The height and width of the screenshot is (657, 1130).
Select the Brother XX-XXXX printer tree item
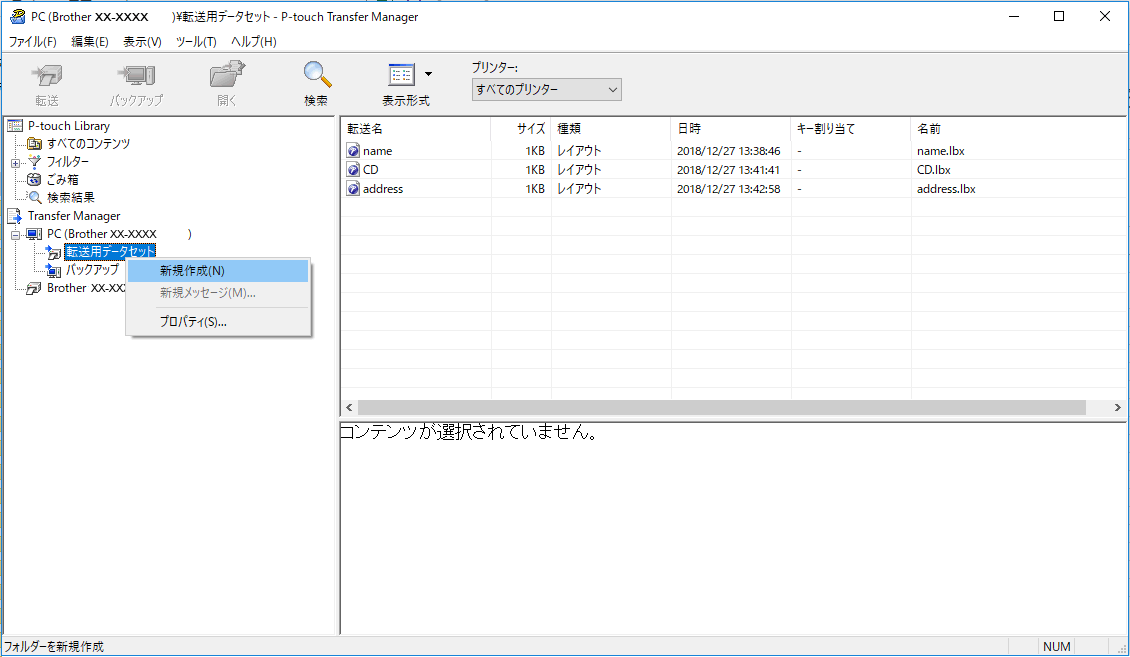(x=86, y=288)
